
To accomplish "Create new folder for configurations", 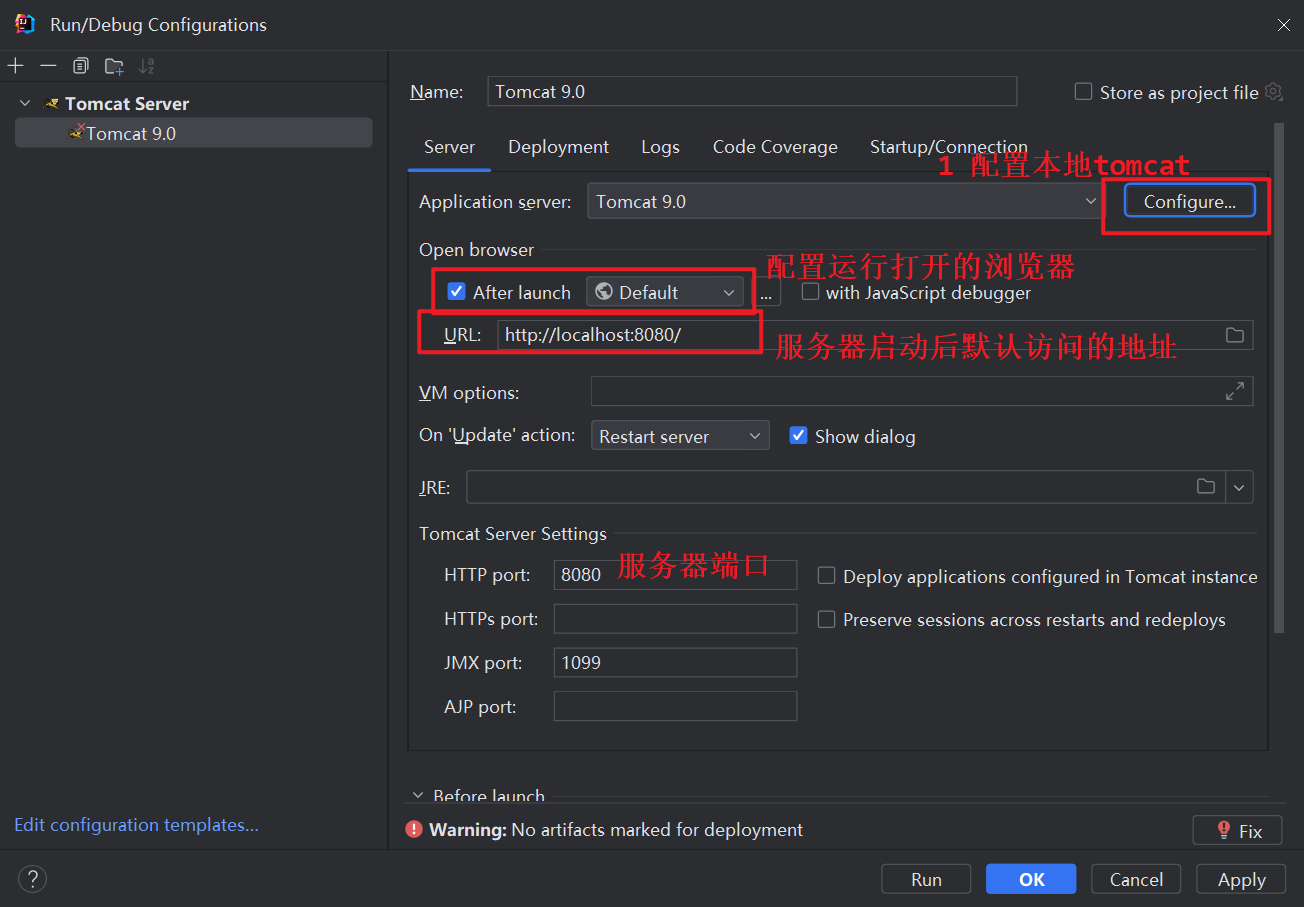I will point(114,66).
